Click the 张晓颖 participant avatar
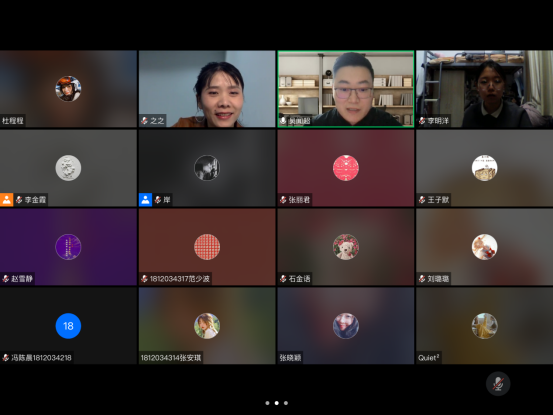 pos(346,326)
